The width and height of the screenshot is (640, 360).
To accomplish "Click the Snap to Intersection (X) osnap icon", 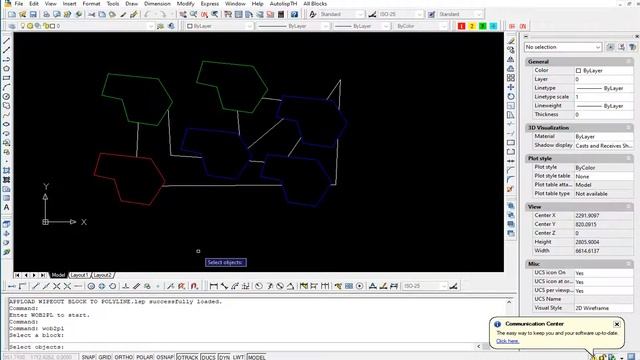I will [56, 286].
